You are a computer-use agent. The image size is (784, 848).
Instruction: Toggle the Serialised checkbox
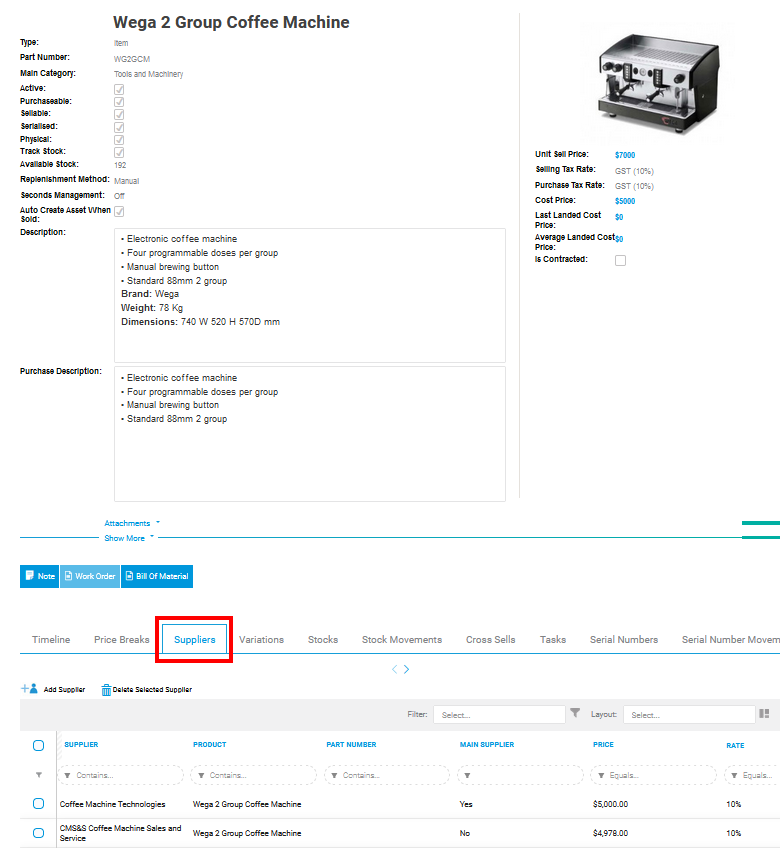tap(119, 127)
